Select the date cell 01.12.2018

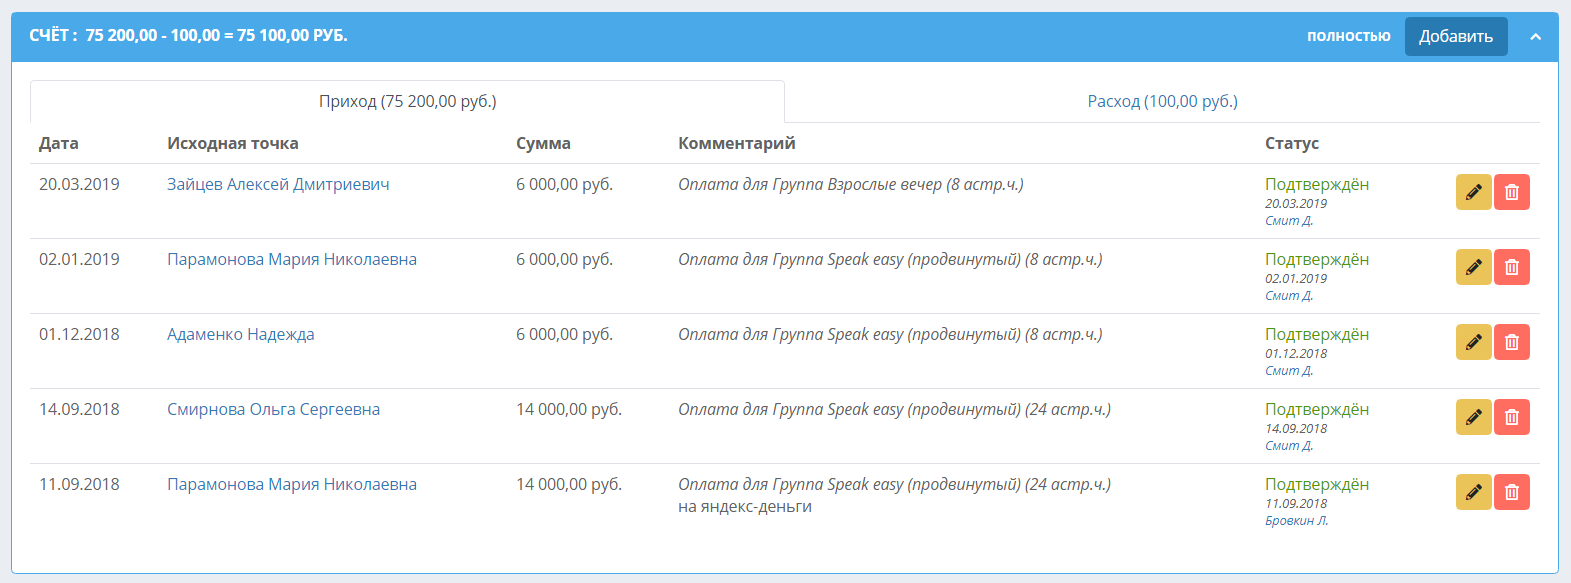pyautogui.click(x=79, y=334)
